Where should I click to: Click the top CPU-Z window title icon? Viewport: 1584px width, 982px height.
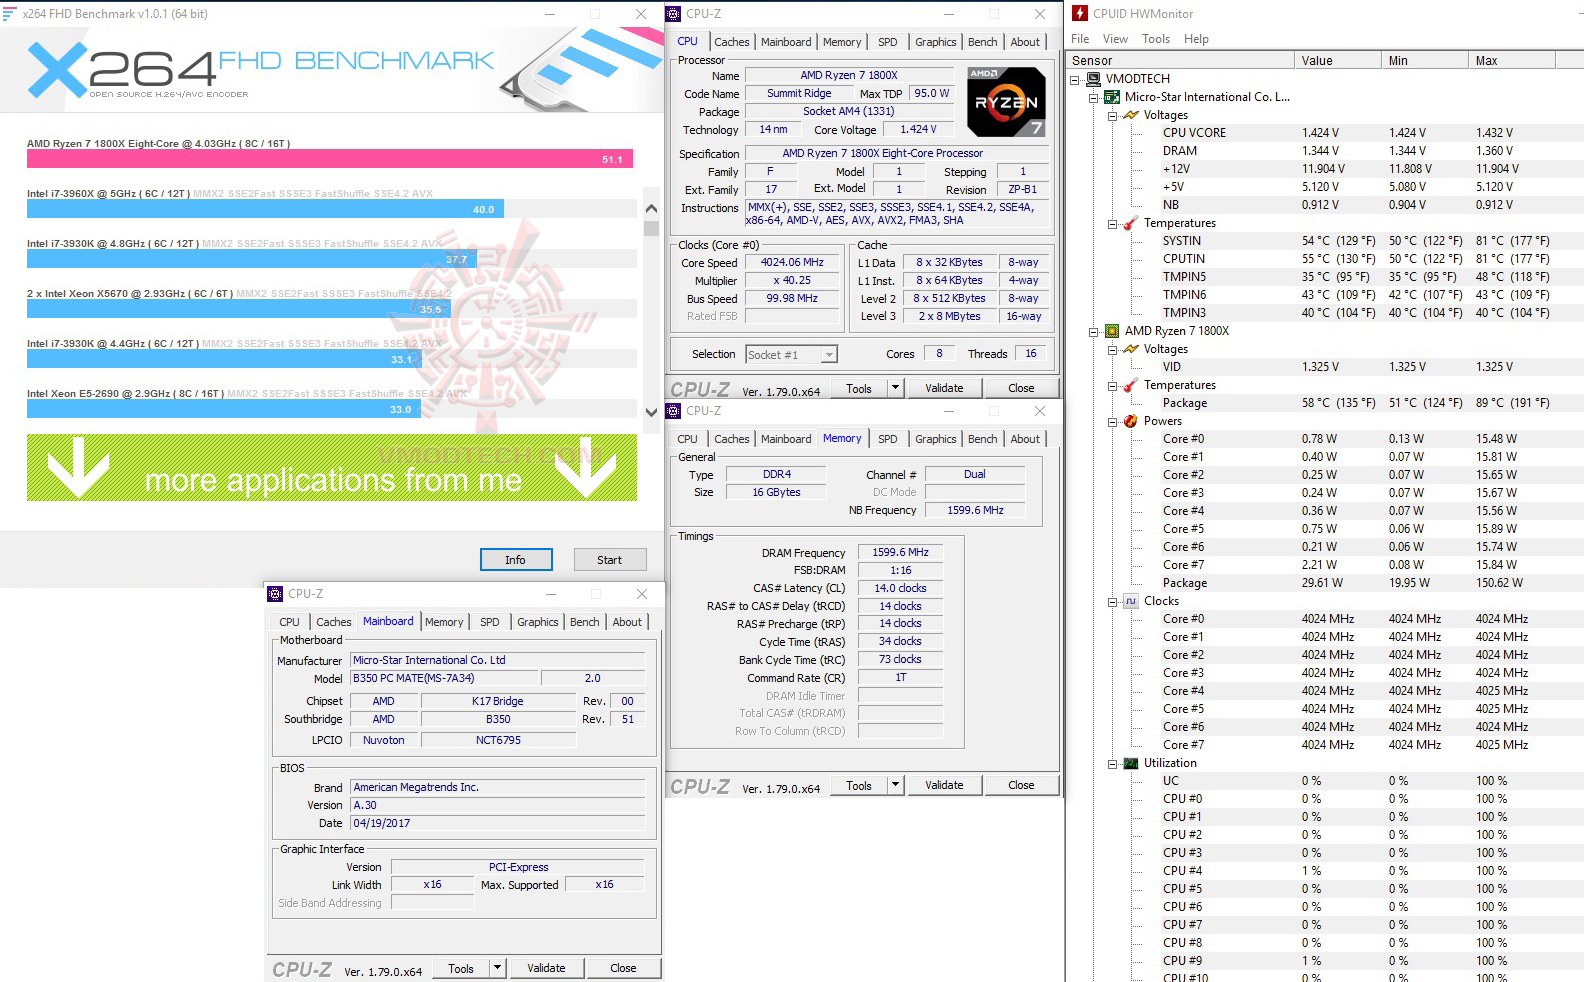pos(673,14)
